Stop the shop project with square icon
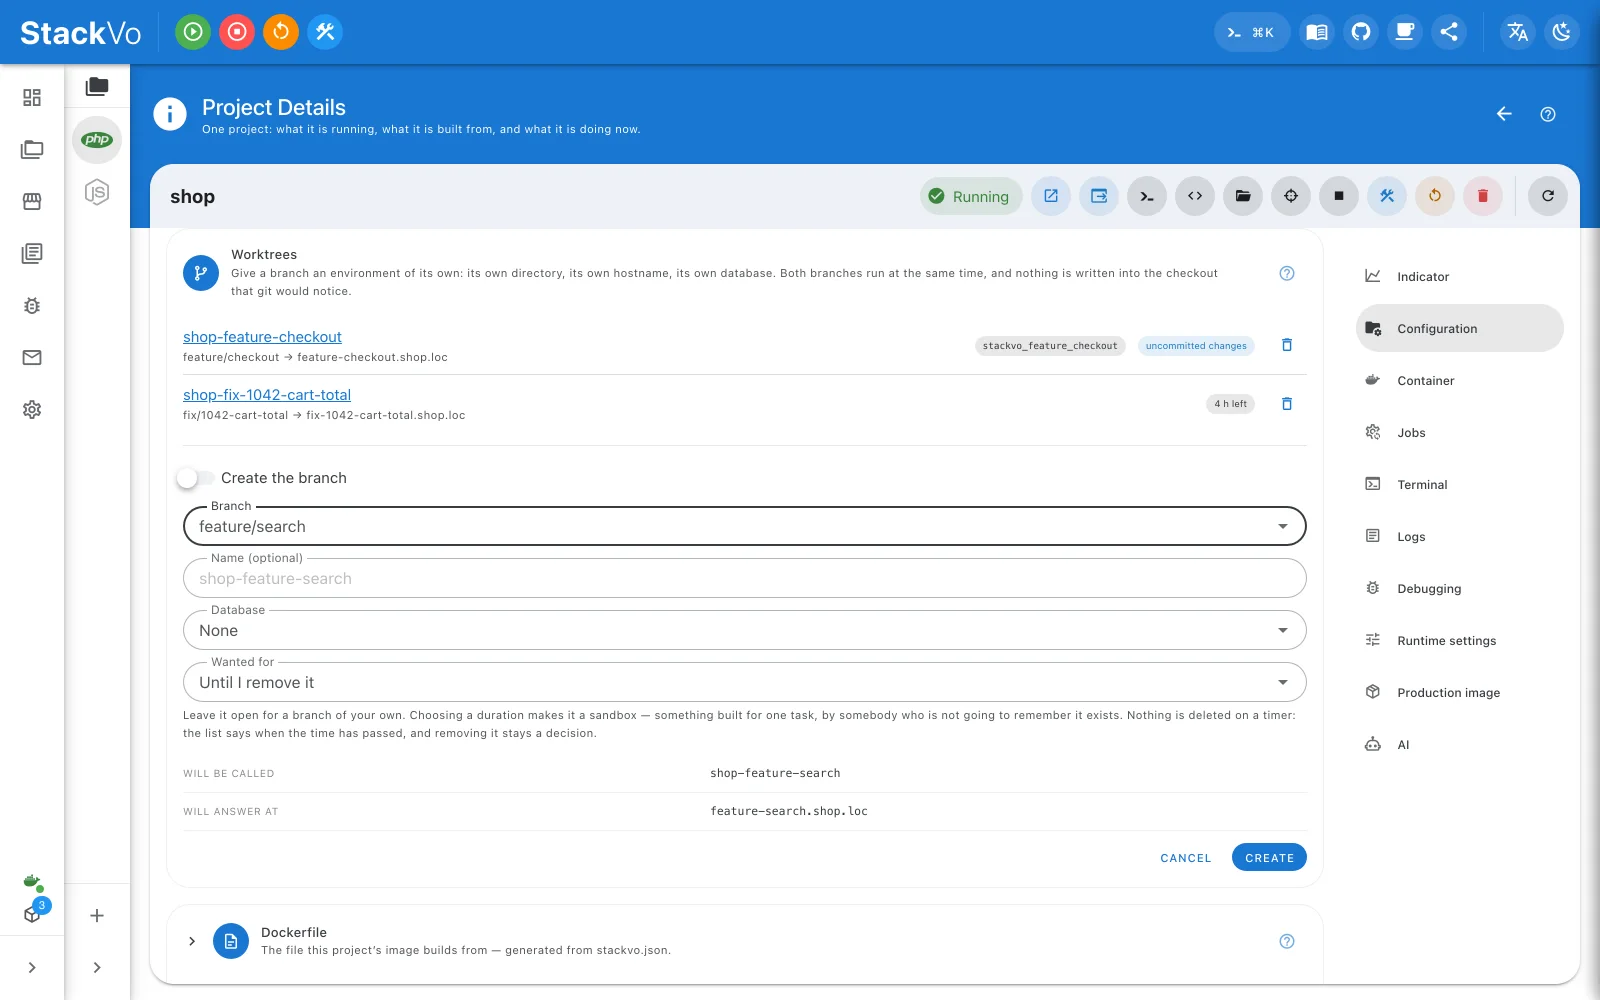This screenshot has width=1600, height=1000. tap(1339, 196)
